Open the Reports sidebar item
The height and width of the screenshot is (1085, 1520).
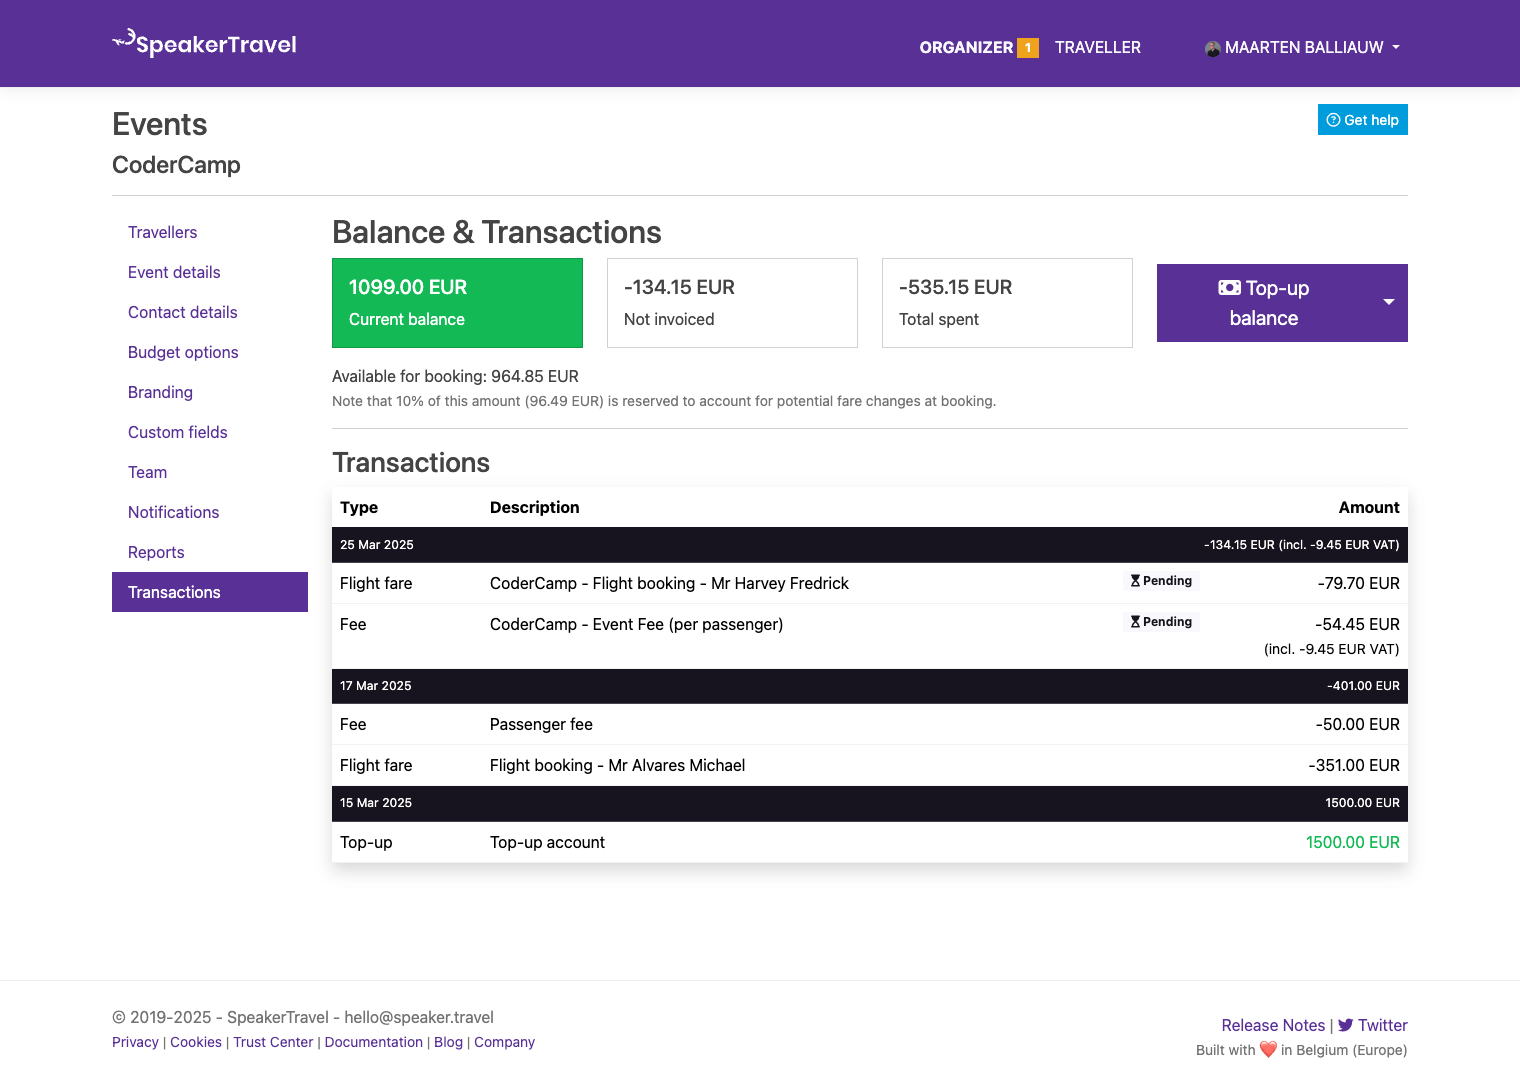click(x=156, y=552)
